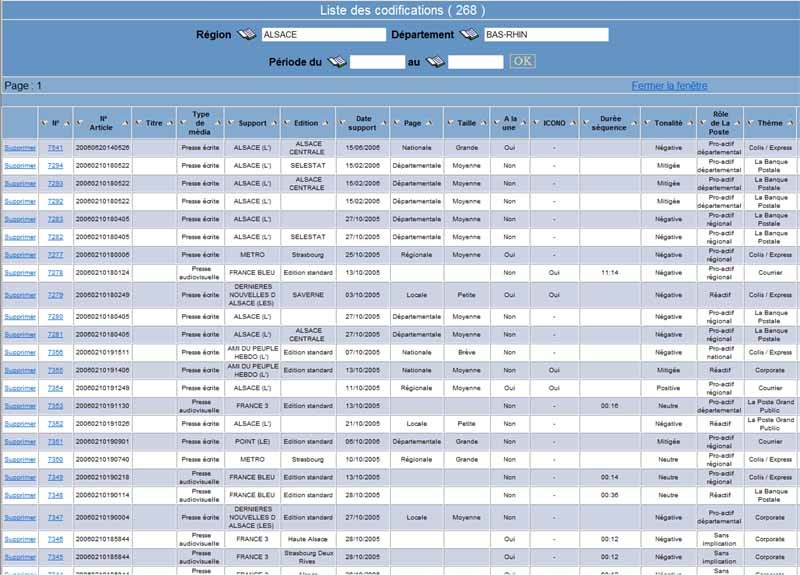The image size is (800, 575).
Task: Click the 'Période du' start date field
Action: pyautogui.click(x=378, y=62)
